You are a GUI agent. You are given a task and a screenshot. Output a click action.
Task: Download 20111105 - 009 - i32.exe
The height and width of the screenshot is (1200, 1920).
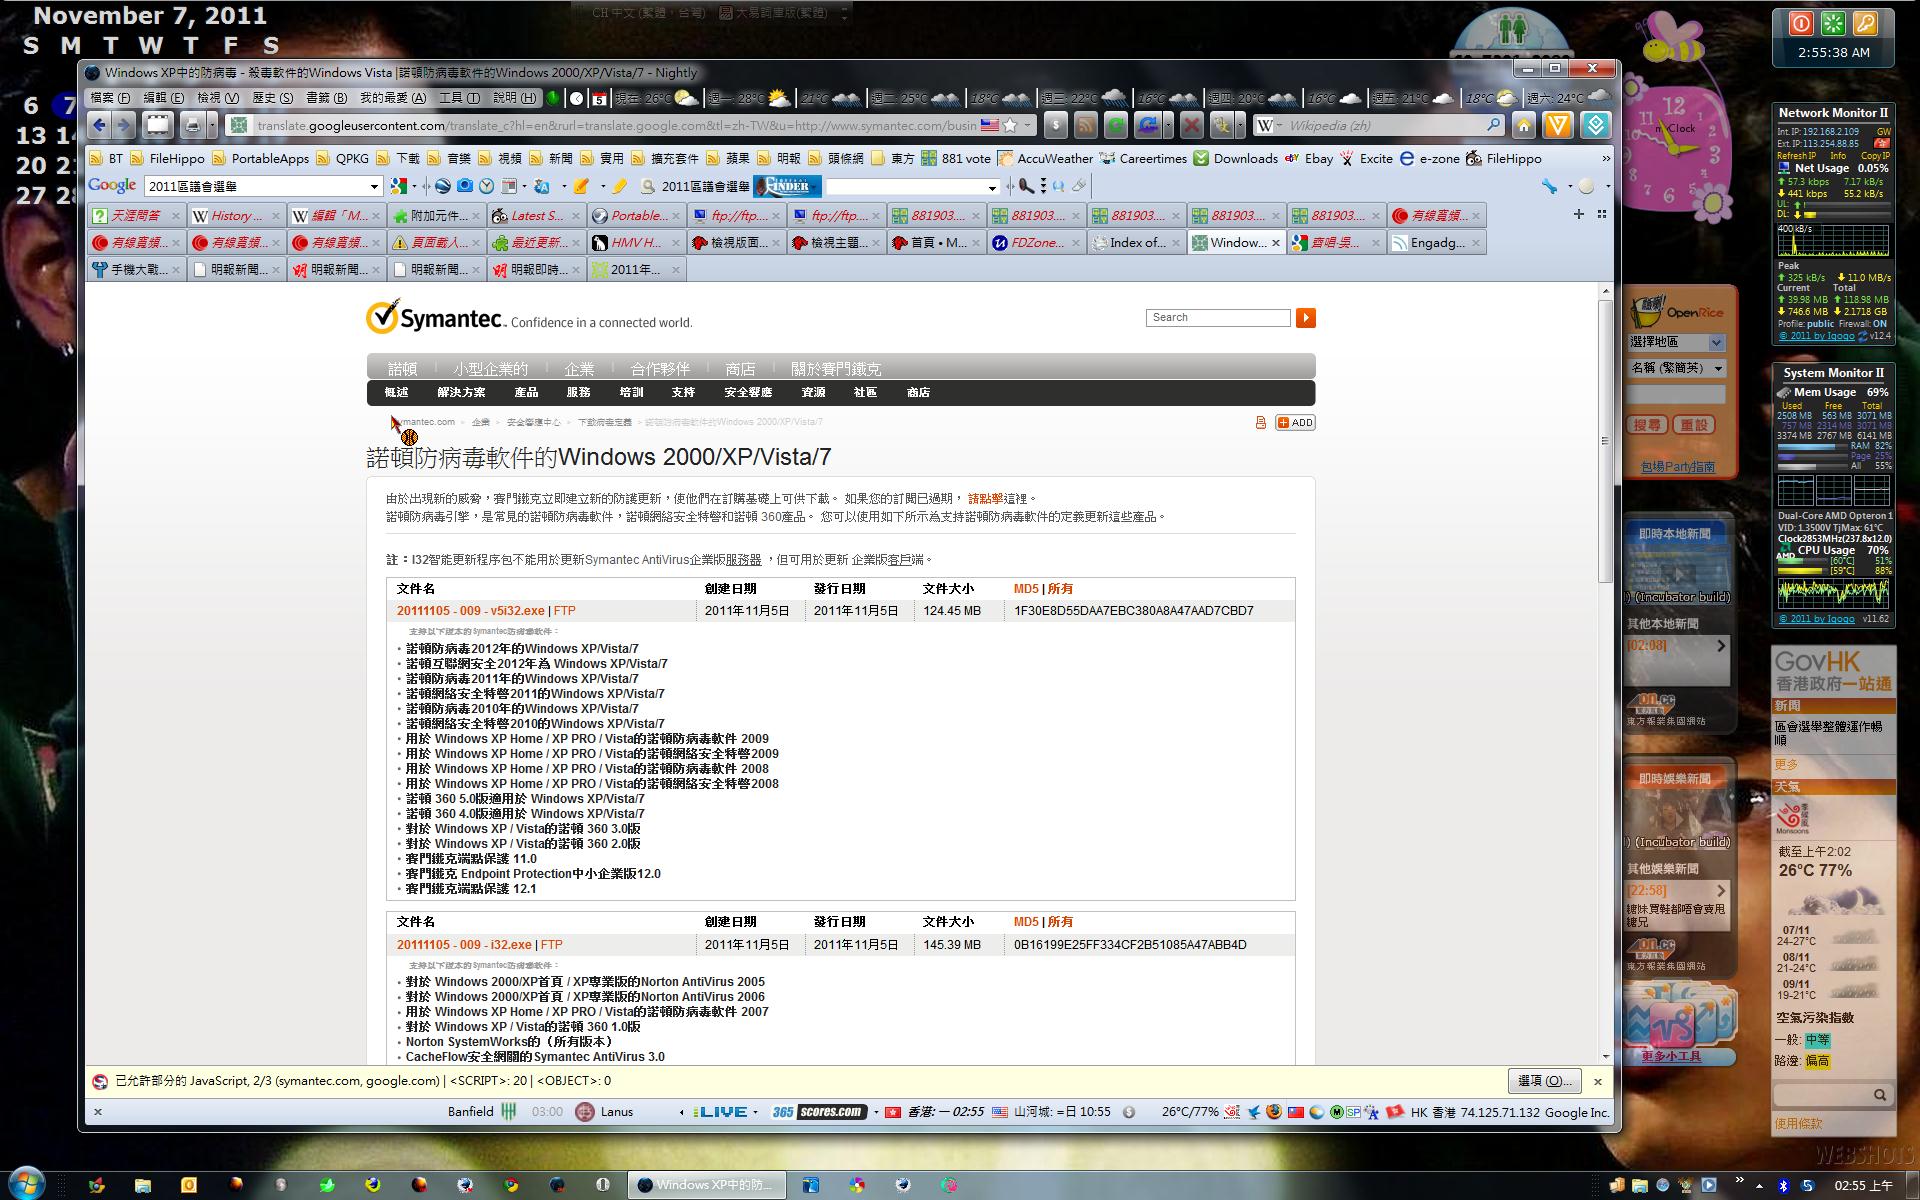pos(464,945)
